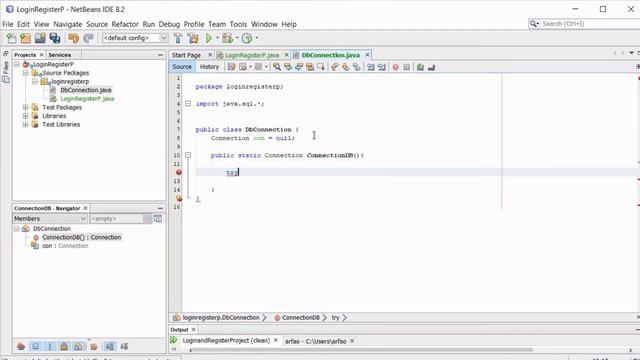Image resolution: width=640 pixels, height=360 pixels.
Task: Open the Tools menu
Action: [x=238, y=24]
